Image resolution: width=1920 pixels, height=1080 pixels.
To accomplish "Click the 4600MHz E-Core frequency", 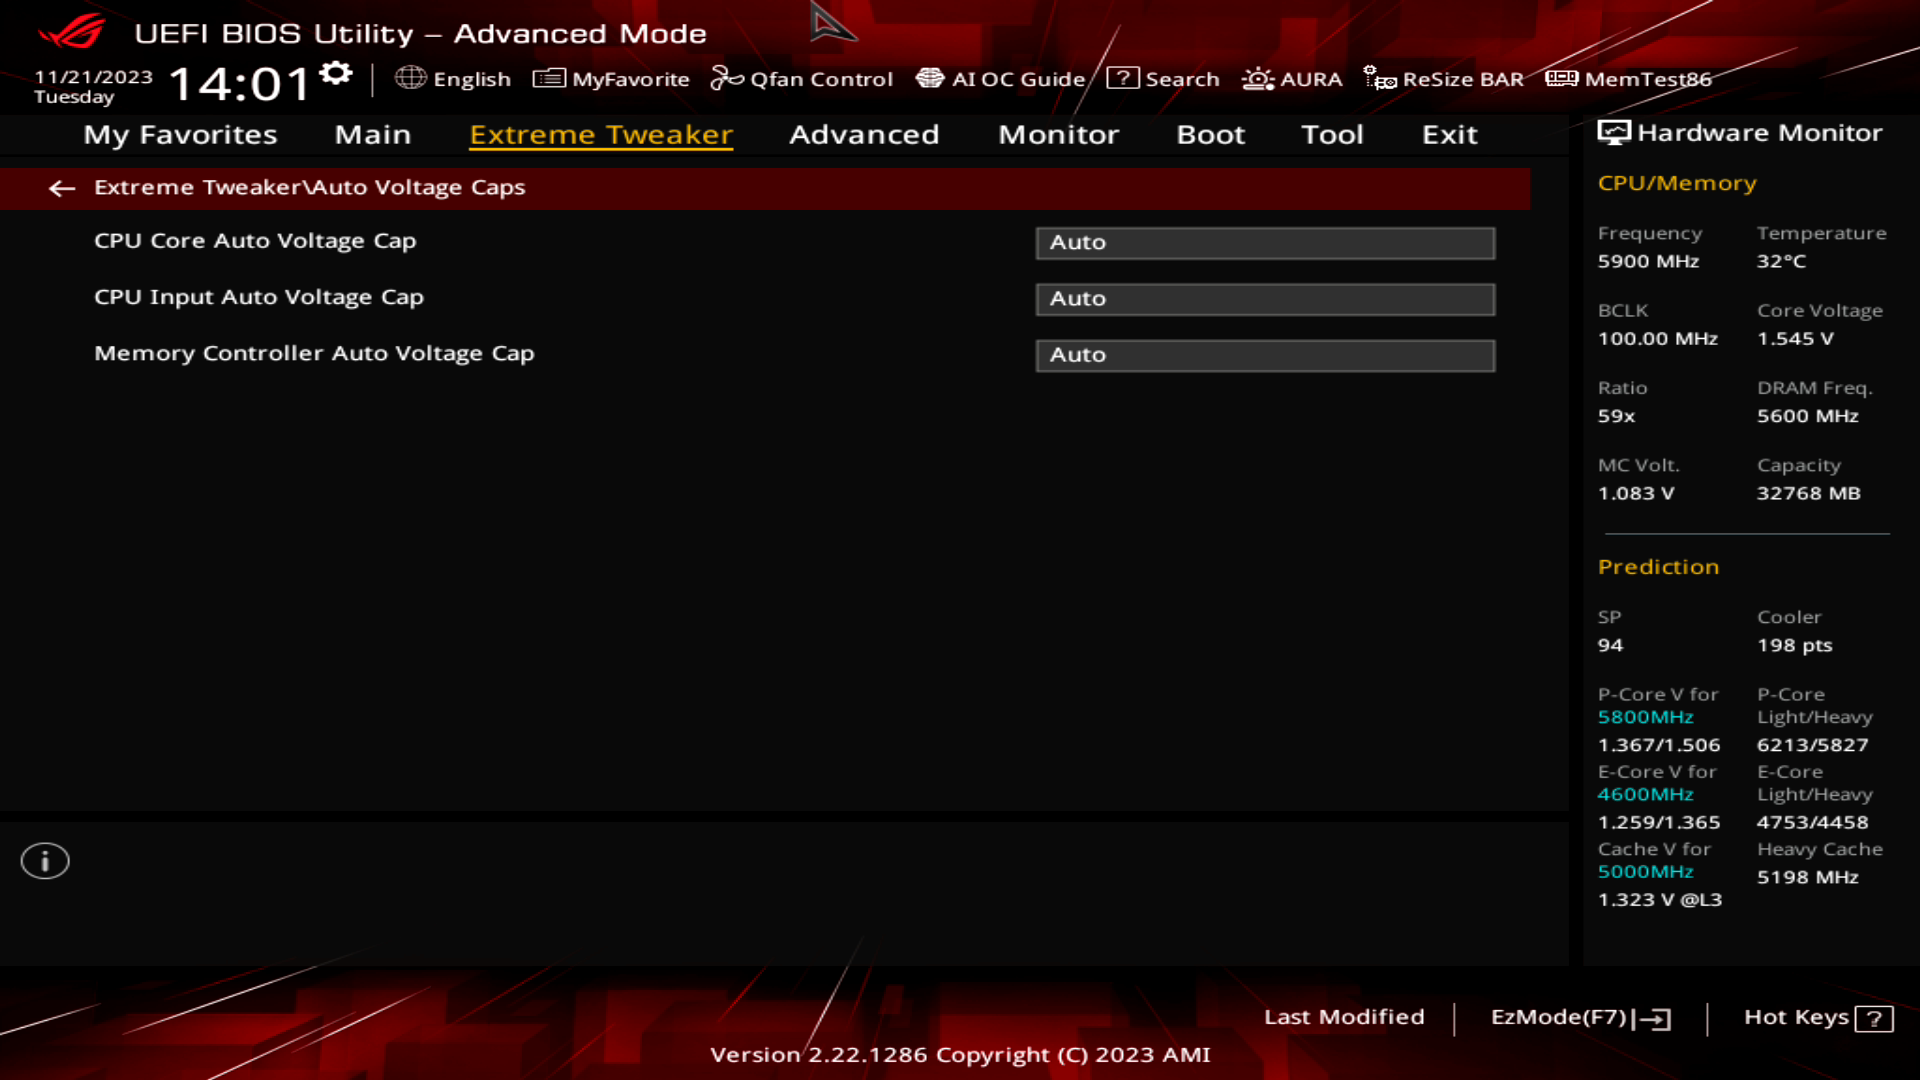I will (1645, 794).
